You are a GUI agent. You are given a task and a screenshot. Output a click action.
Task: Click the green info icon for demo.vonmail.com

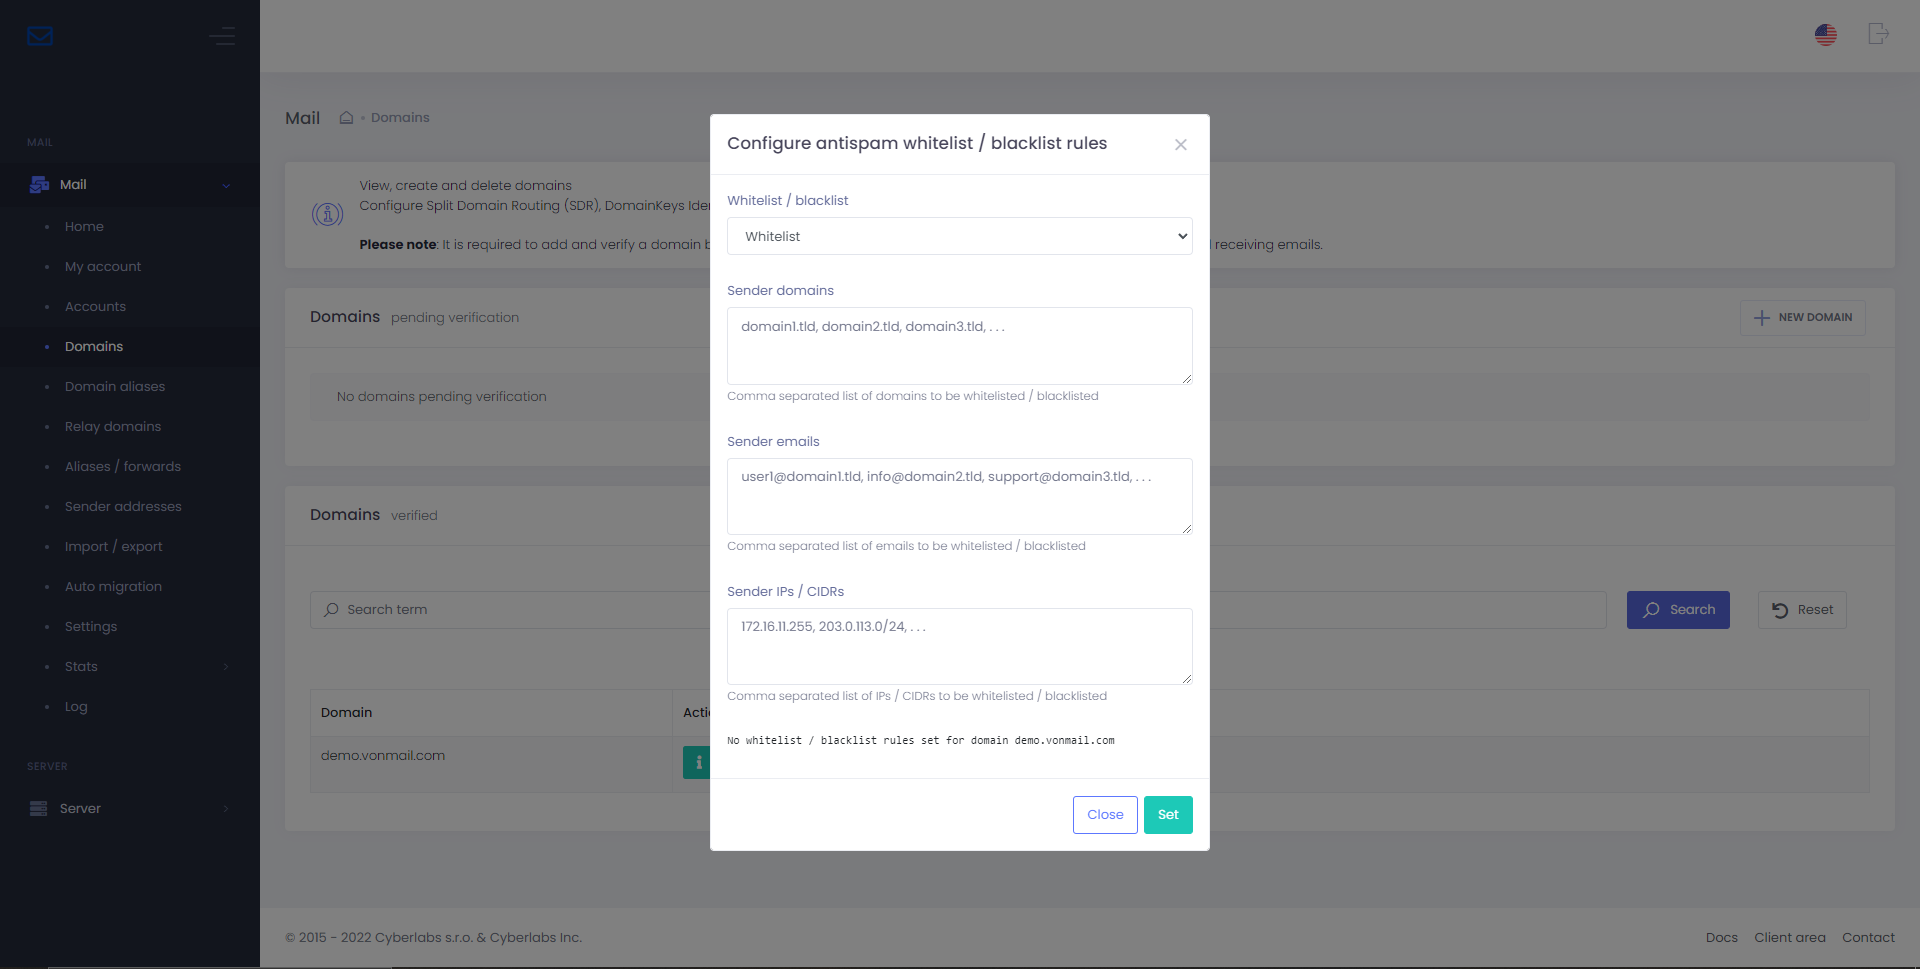(x=697, y=762)
